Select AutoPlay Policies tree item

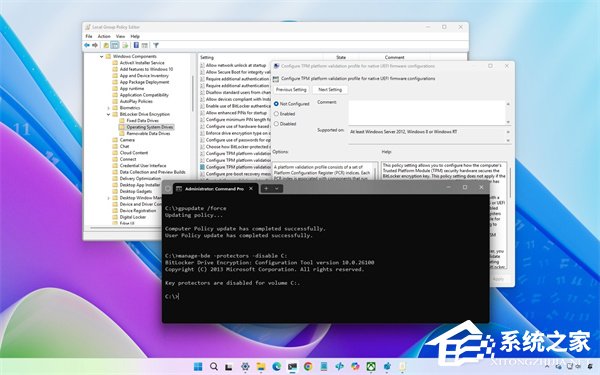[136, 101]
